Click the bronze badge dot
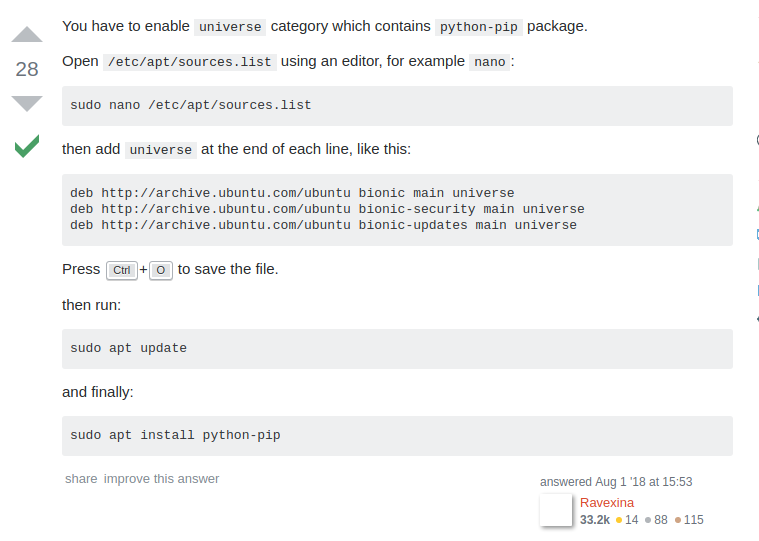 pyautogui.click(x=678, y=520)
